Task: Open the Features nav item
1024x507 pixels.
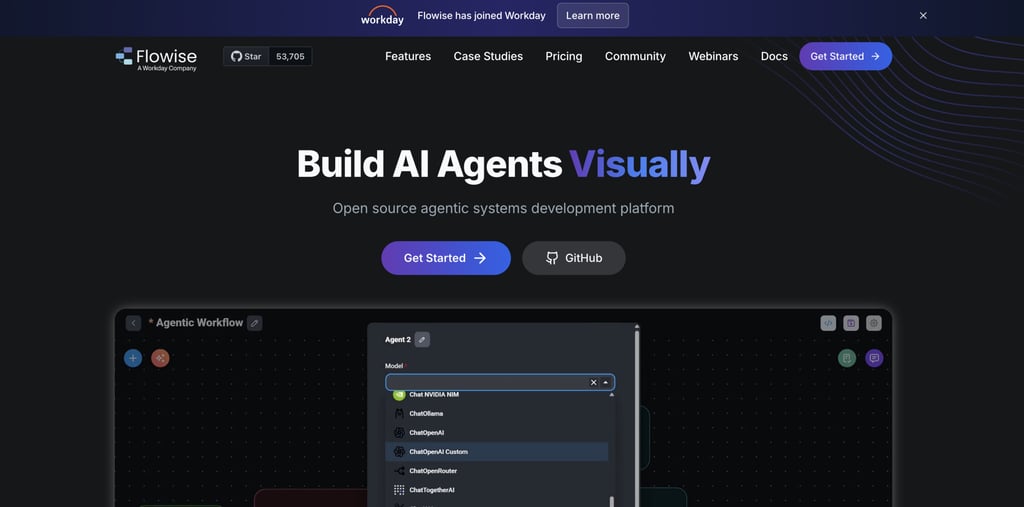Action: (x=408, y=56)
